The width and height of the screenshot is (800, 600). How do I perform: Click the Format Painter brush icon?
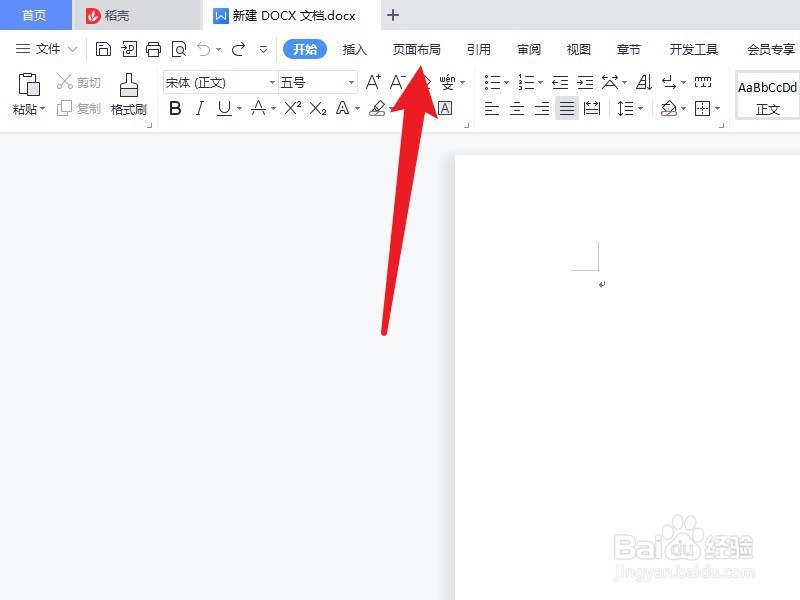pyautogui.click(x=129, y=85)
